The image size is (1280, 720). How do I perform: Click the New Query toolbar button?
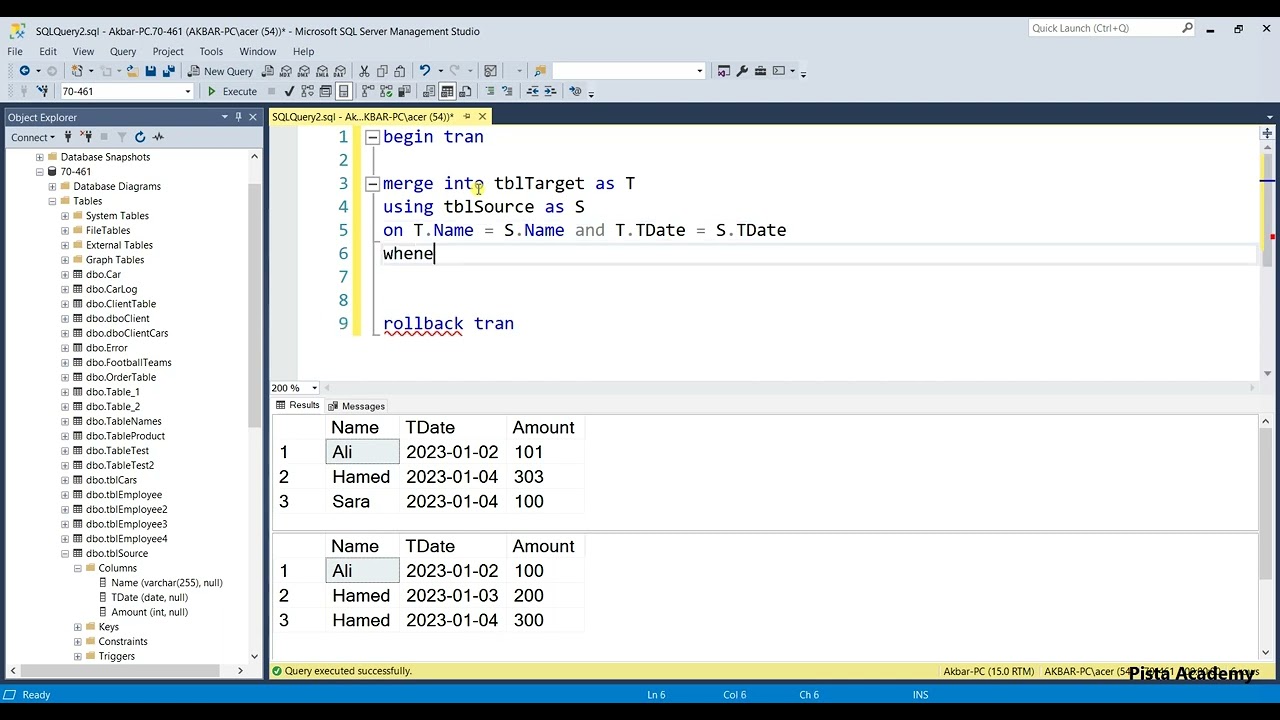221,71
